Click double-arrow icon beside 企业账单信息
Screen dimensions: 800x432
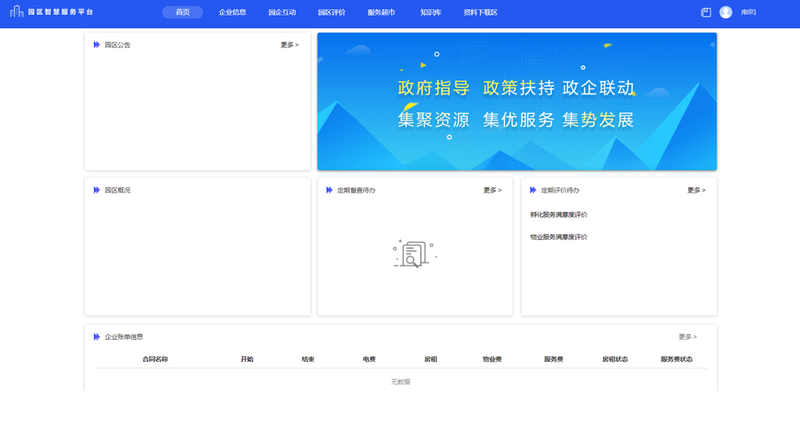(x=96, y=337)
